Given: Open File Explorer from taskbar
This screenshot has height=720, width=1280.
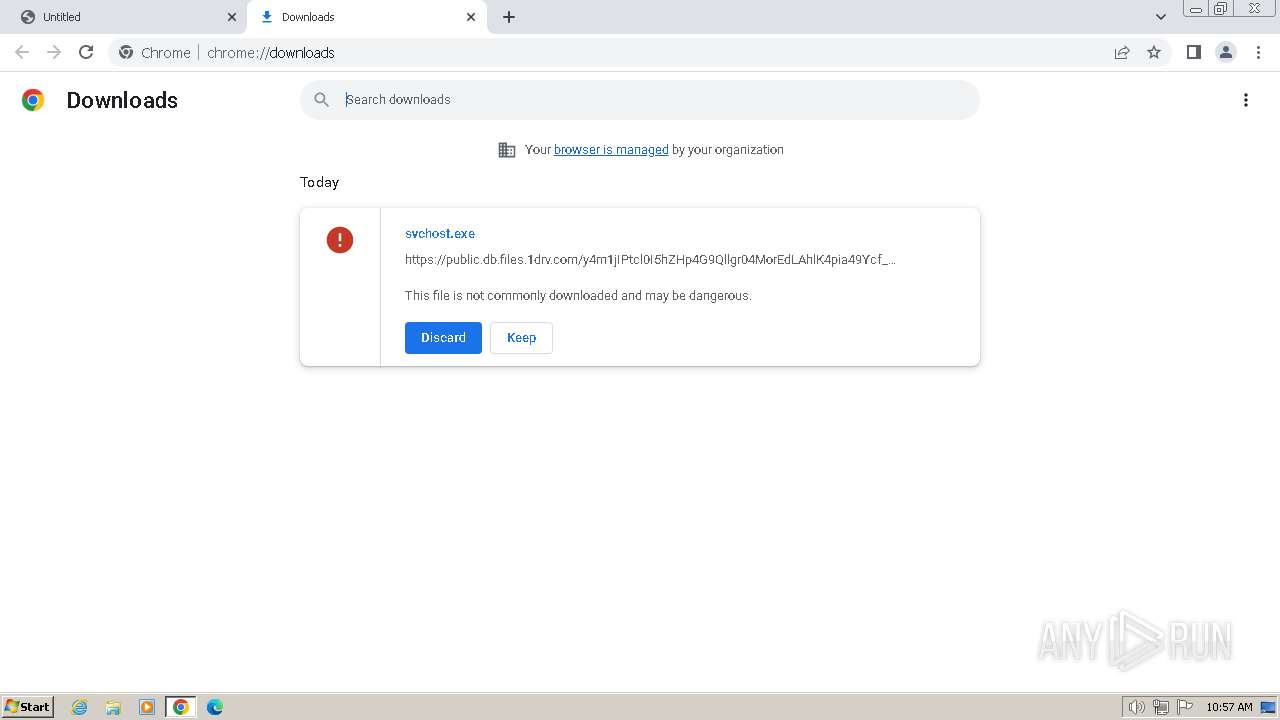Looking at the screenshot, I should (113, 707).
